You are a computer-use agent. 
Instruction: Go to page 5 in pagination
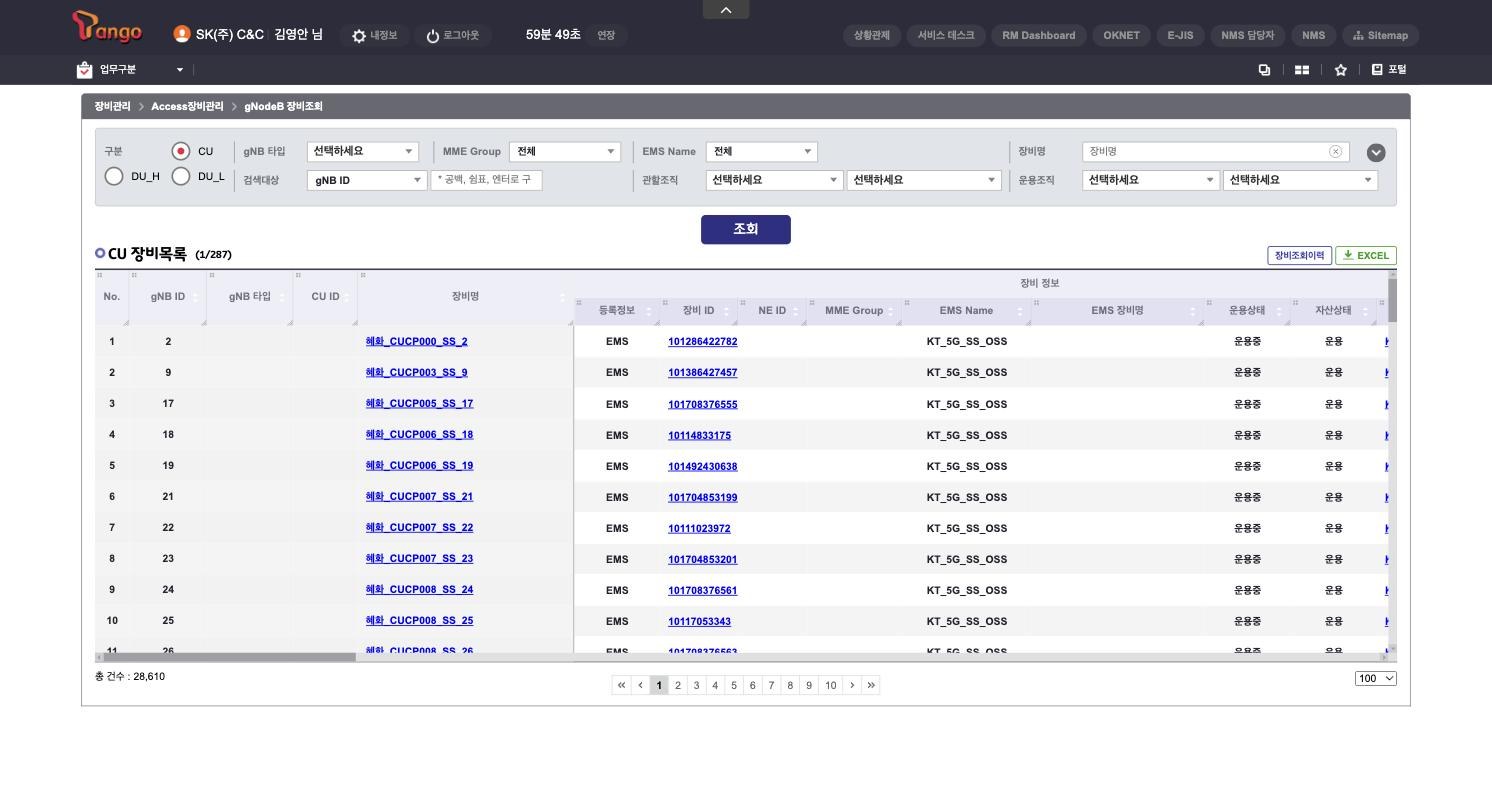coord(733,685)
